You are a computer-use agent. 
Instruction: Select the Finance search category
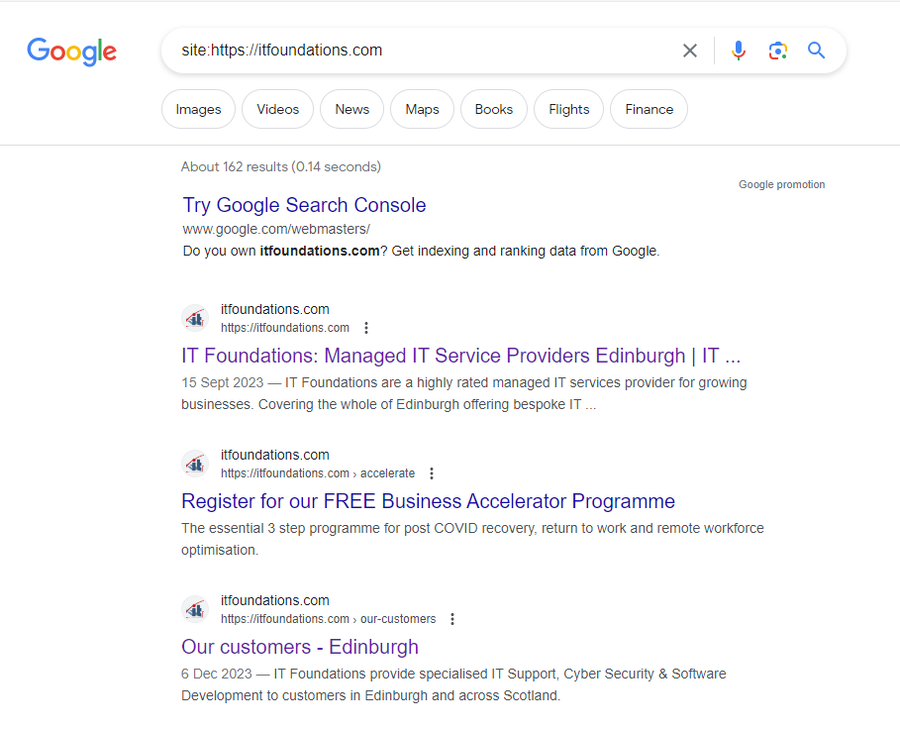pyautogui.click(x=648, y=109)
